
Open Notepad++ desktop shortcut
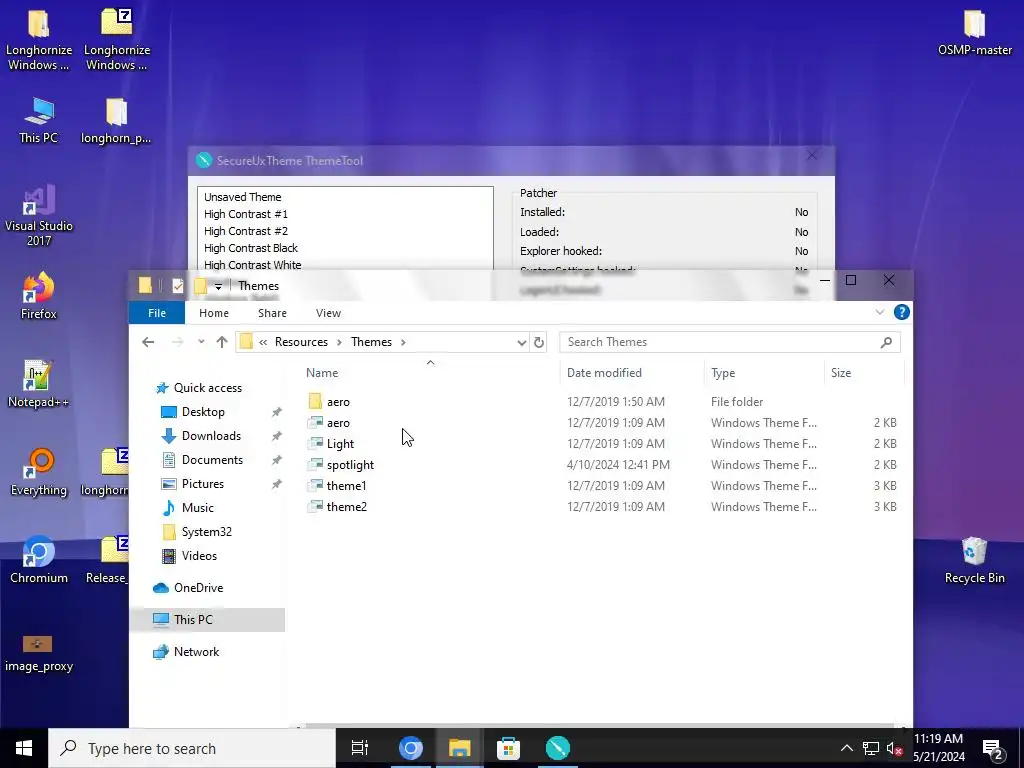pos(39,384)
